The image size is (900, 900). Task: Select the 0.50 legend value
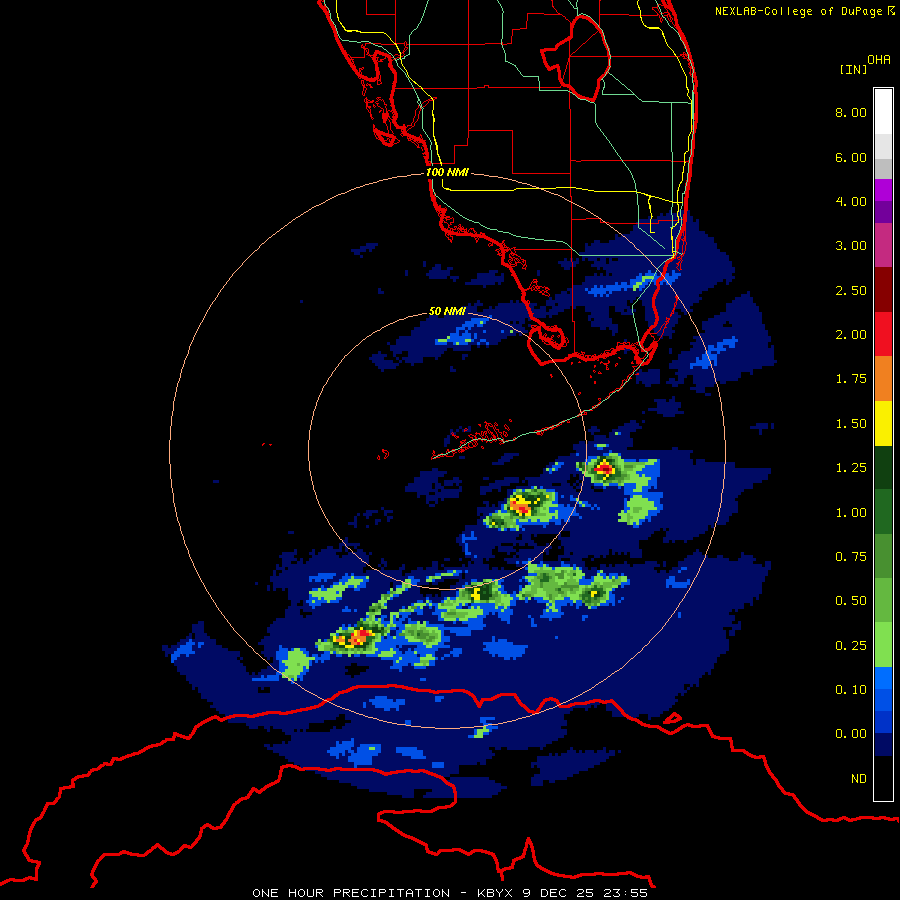(851, 601)
